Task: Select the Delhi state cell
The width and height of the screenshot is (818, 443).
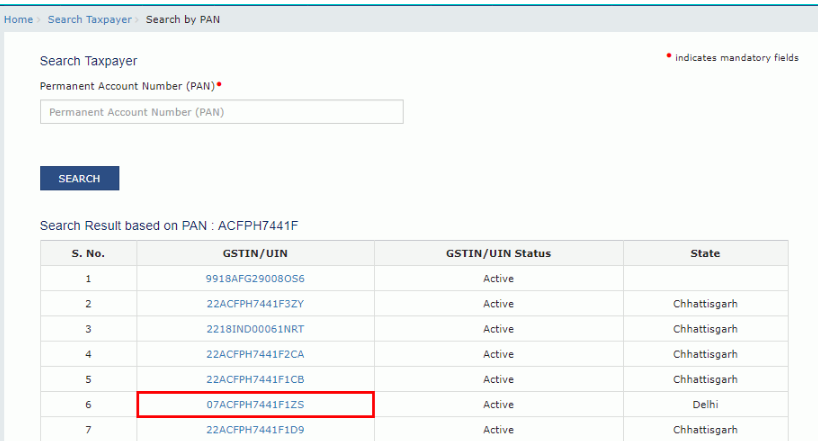Action: (x=705, y=405)
